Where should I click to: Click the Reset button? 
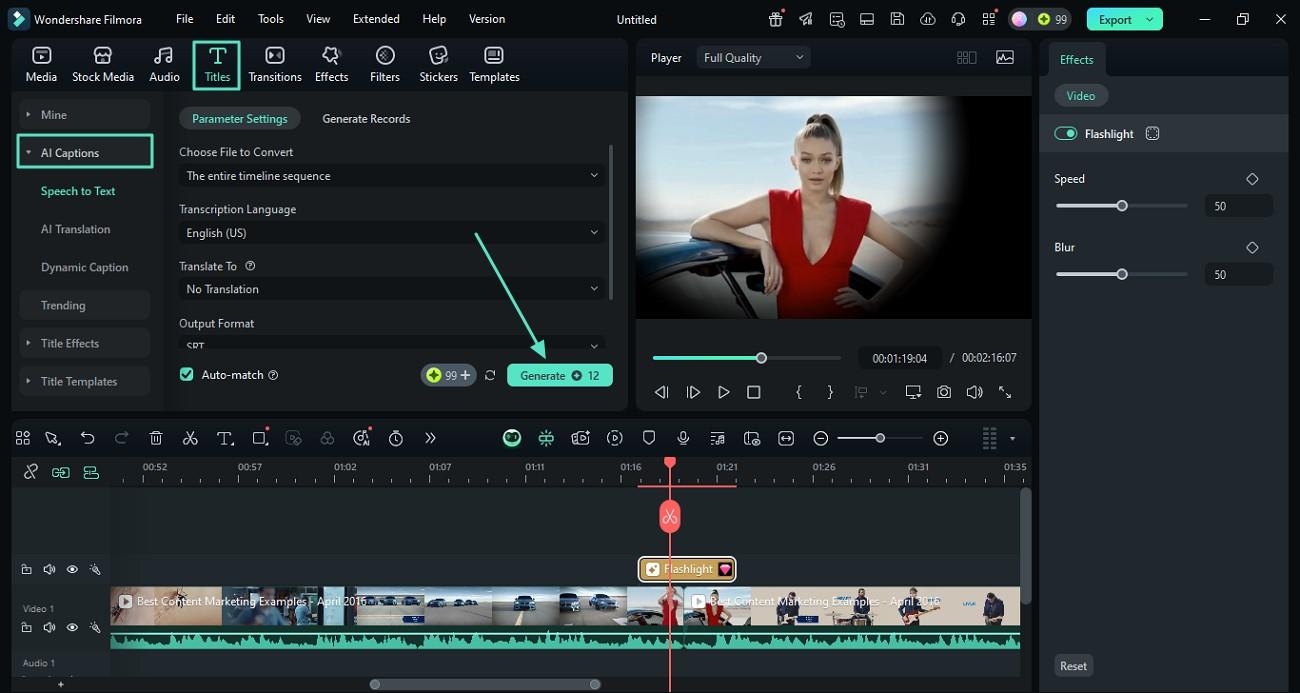[1073, 666]
